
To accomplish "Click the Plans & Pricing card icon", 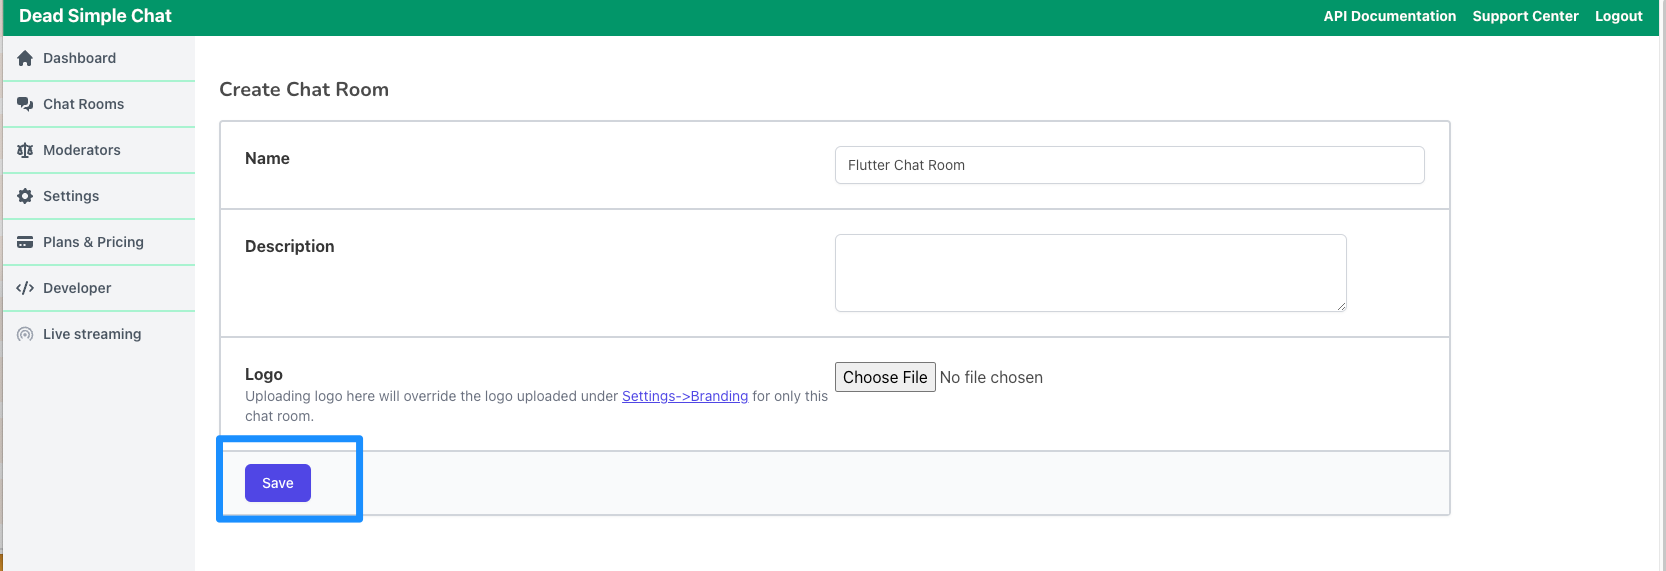I will point(25,242).
